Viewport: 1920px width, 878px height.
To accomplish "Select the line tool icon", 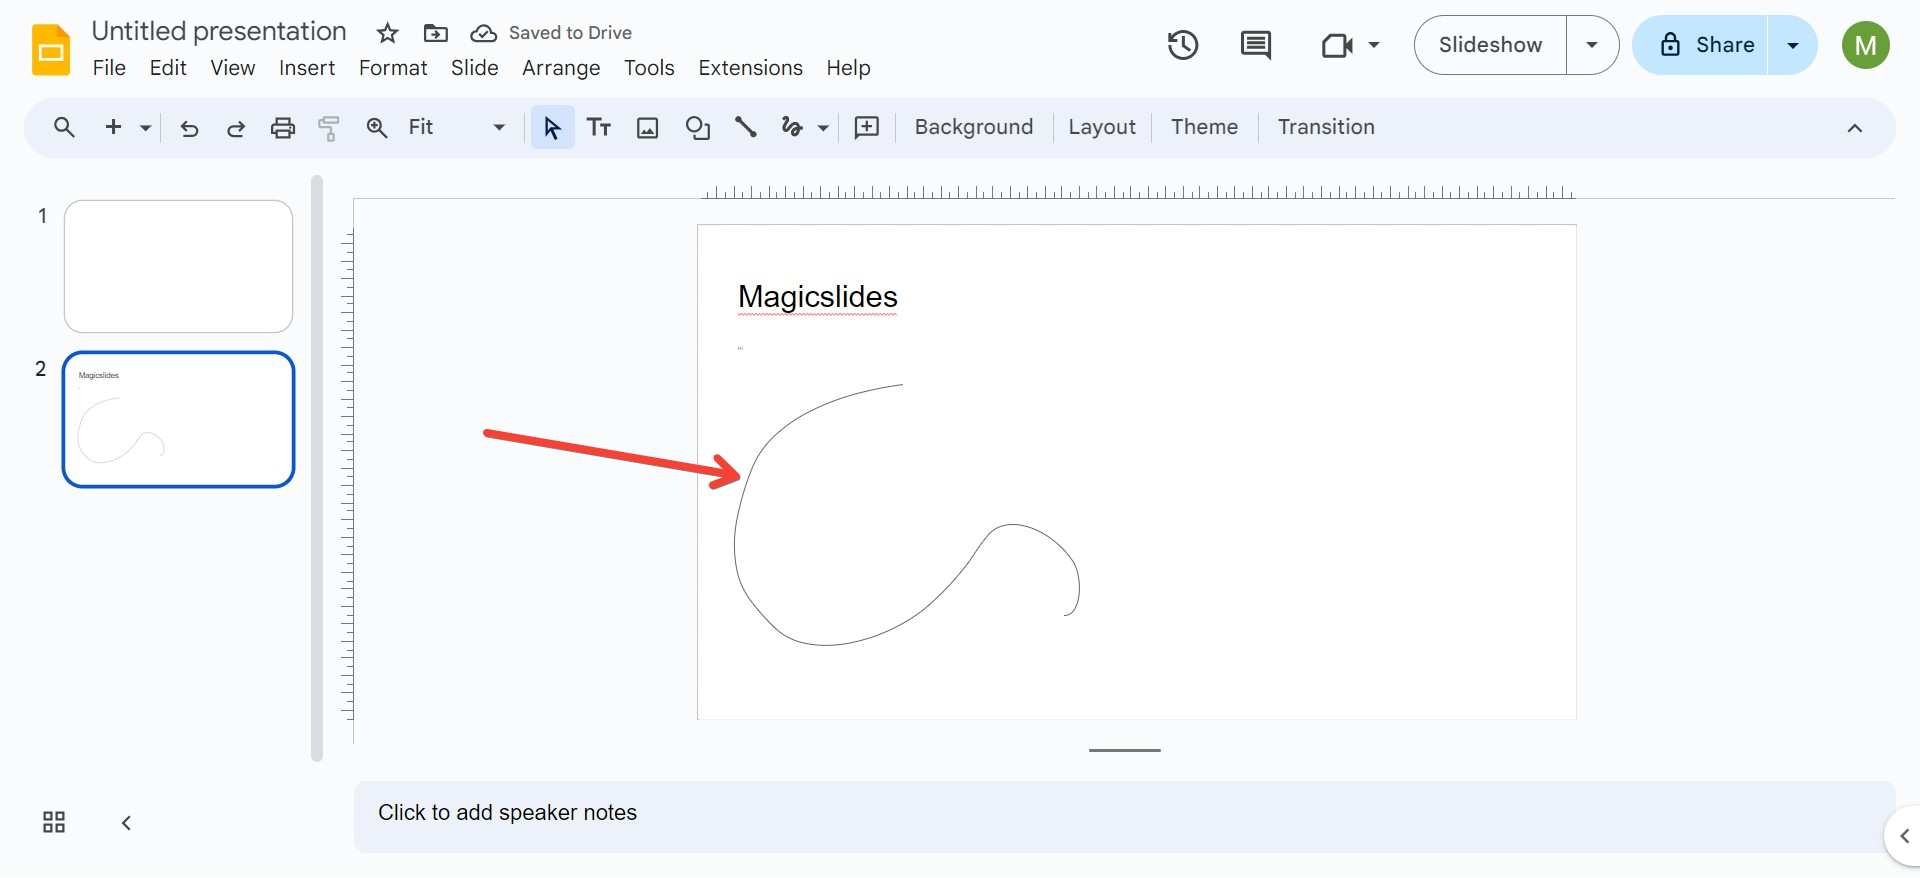I will [x=746, y=128].
